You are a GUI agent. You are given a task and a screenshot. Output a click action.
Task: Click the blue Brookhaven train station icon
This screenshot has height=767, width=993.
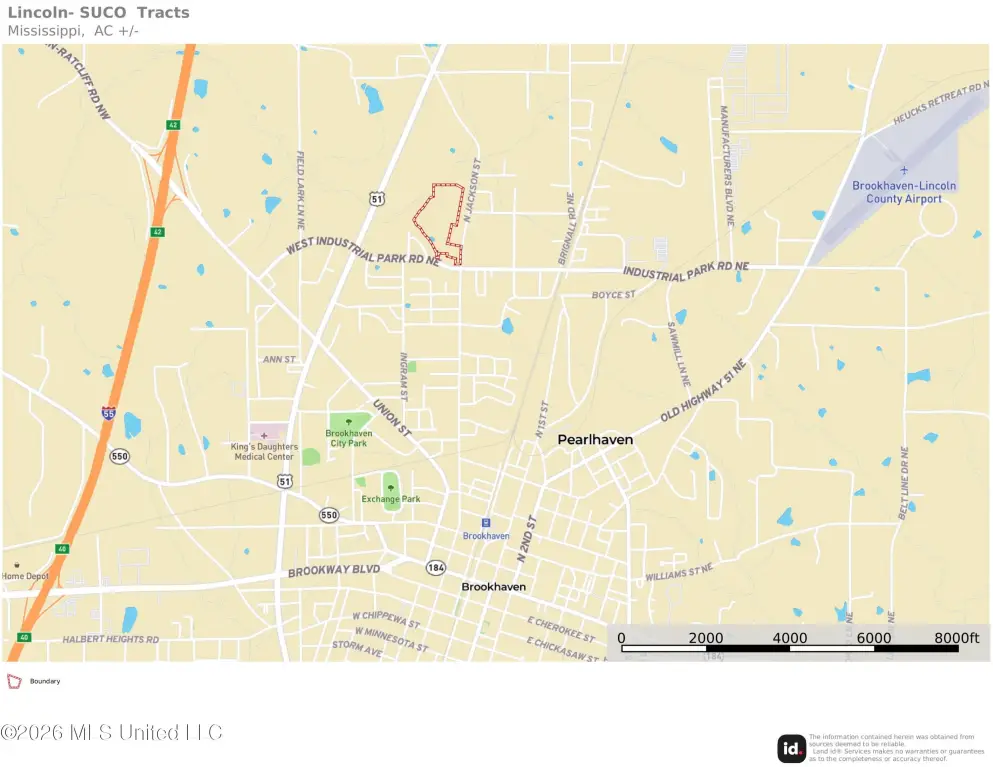click(486, 522)
